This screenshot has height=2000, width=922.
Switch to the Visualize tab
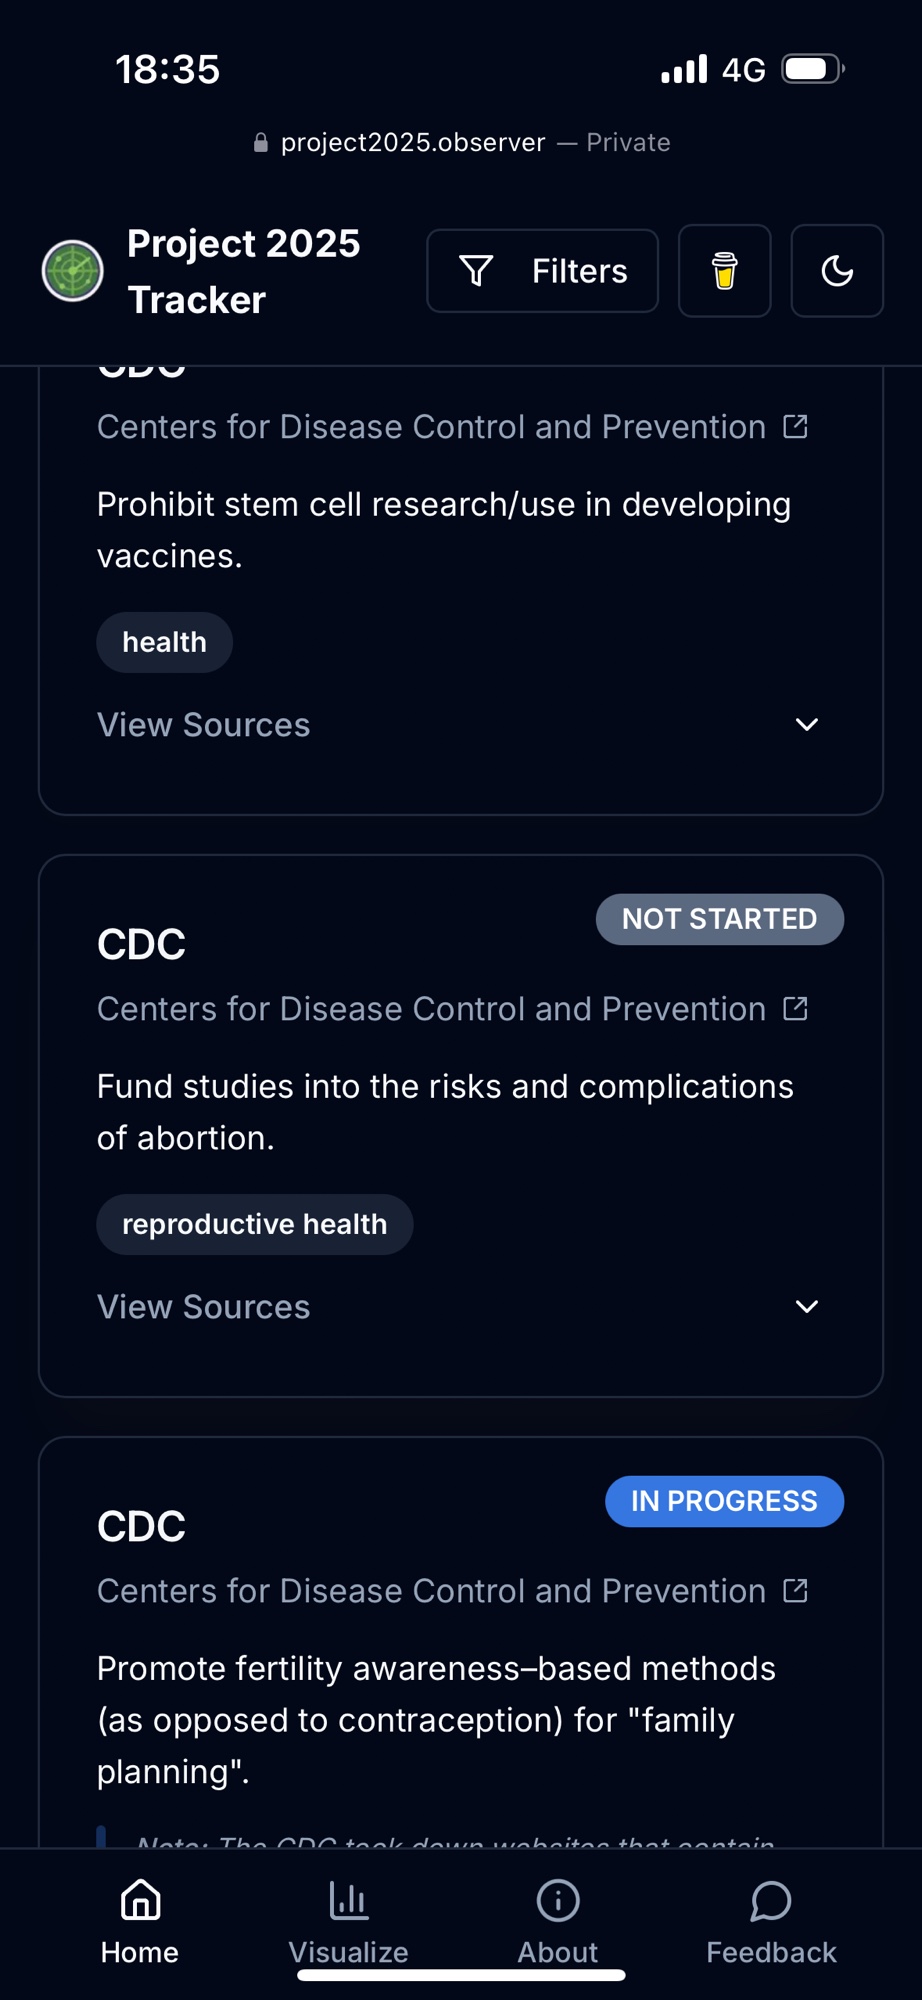coord(348,1922)
